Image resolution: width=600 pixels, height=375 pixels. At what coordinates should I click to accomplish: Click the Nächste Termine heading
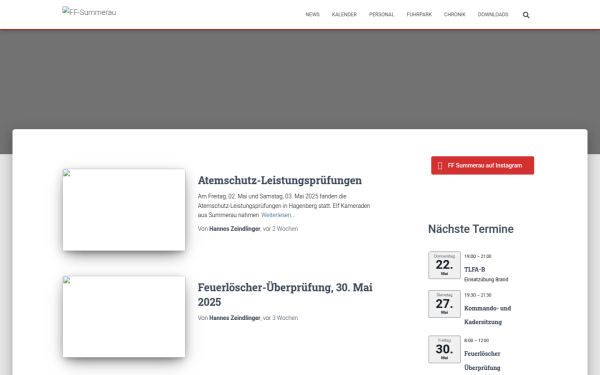tap(471, 229)
